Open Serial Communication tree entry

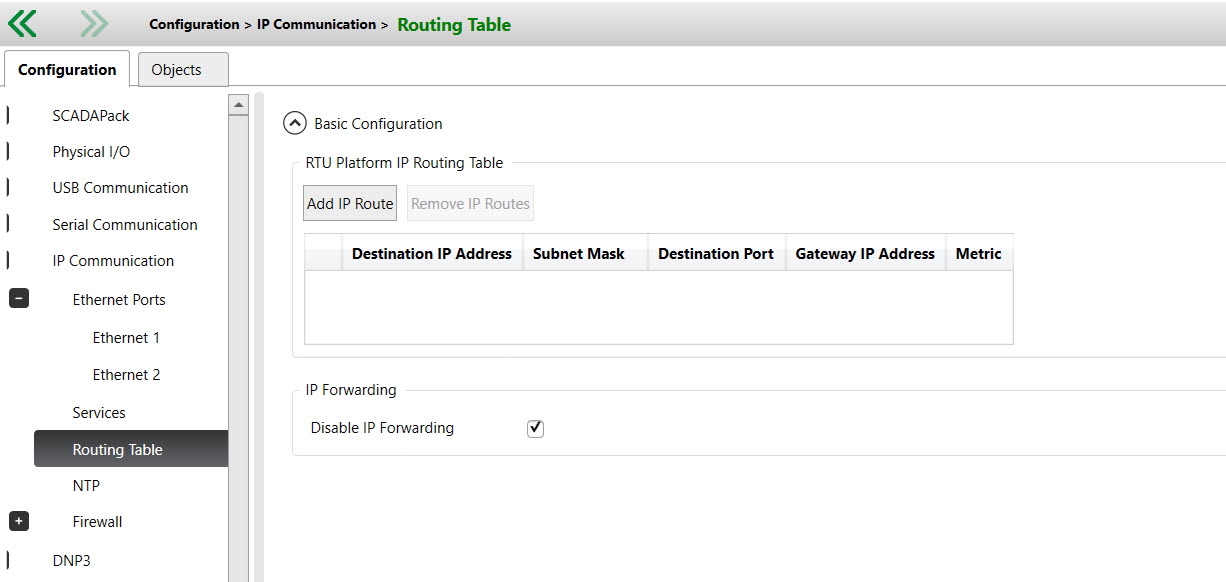(x=125, y=224)
